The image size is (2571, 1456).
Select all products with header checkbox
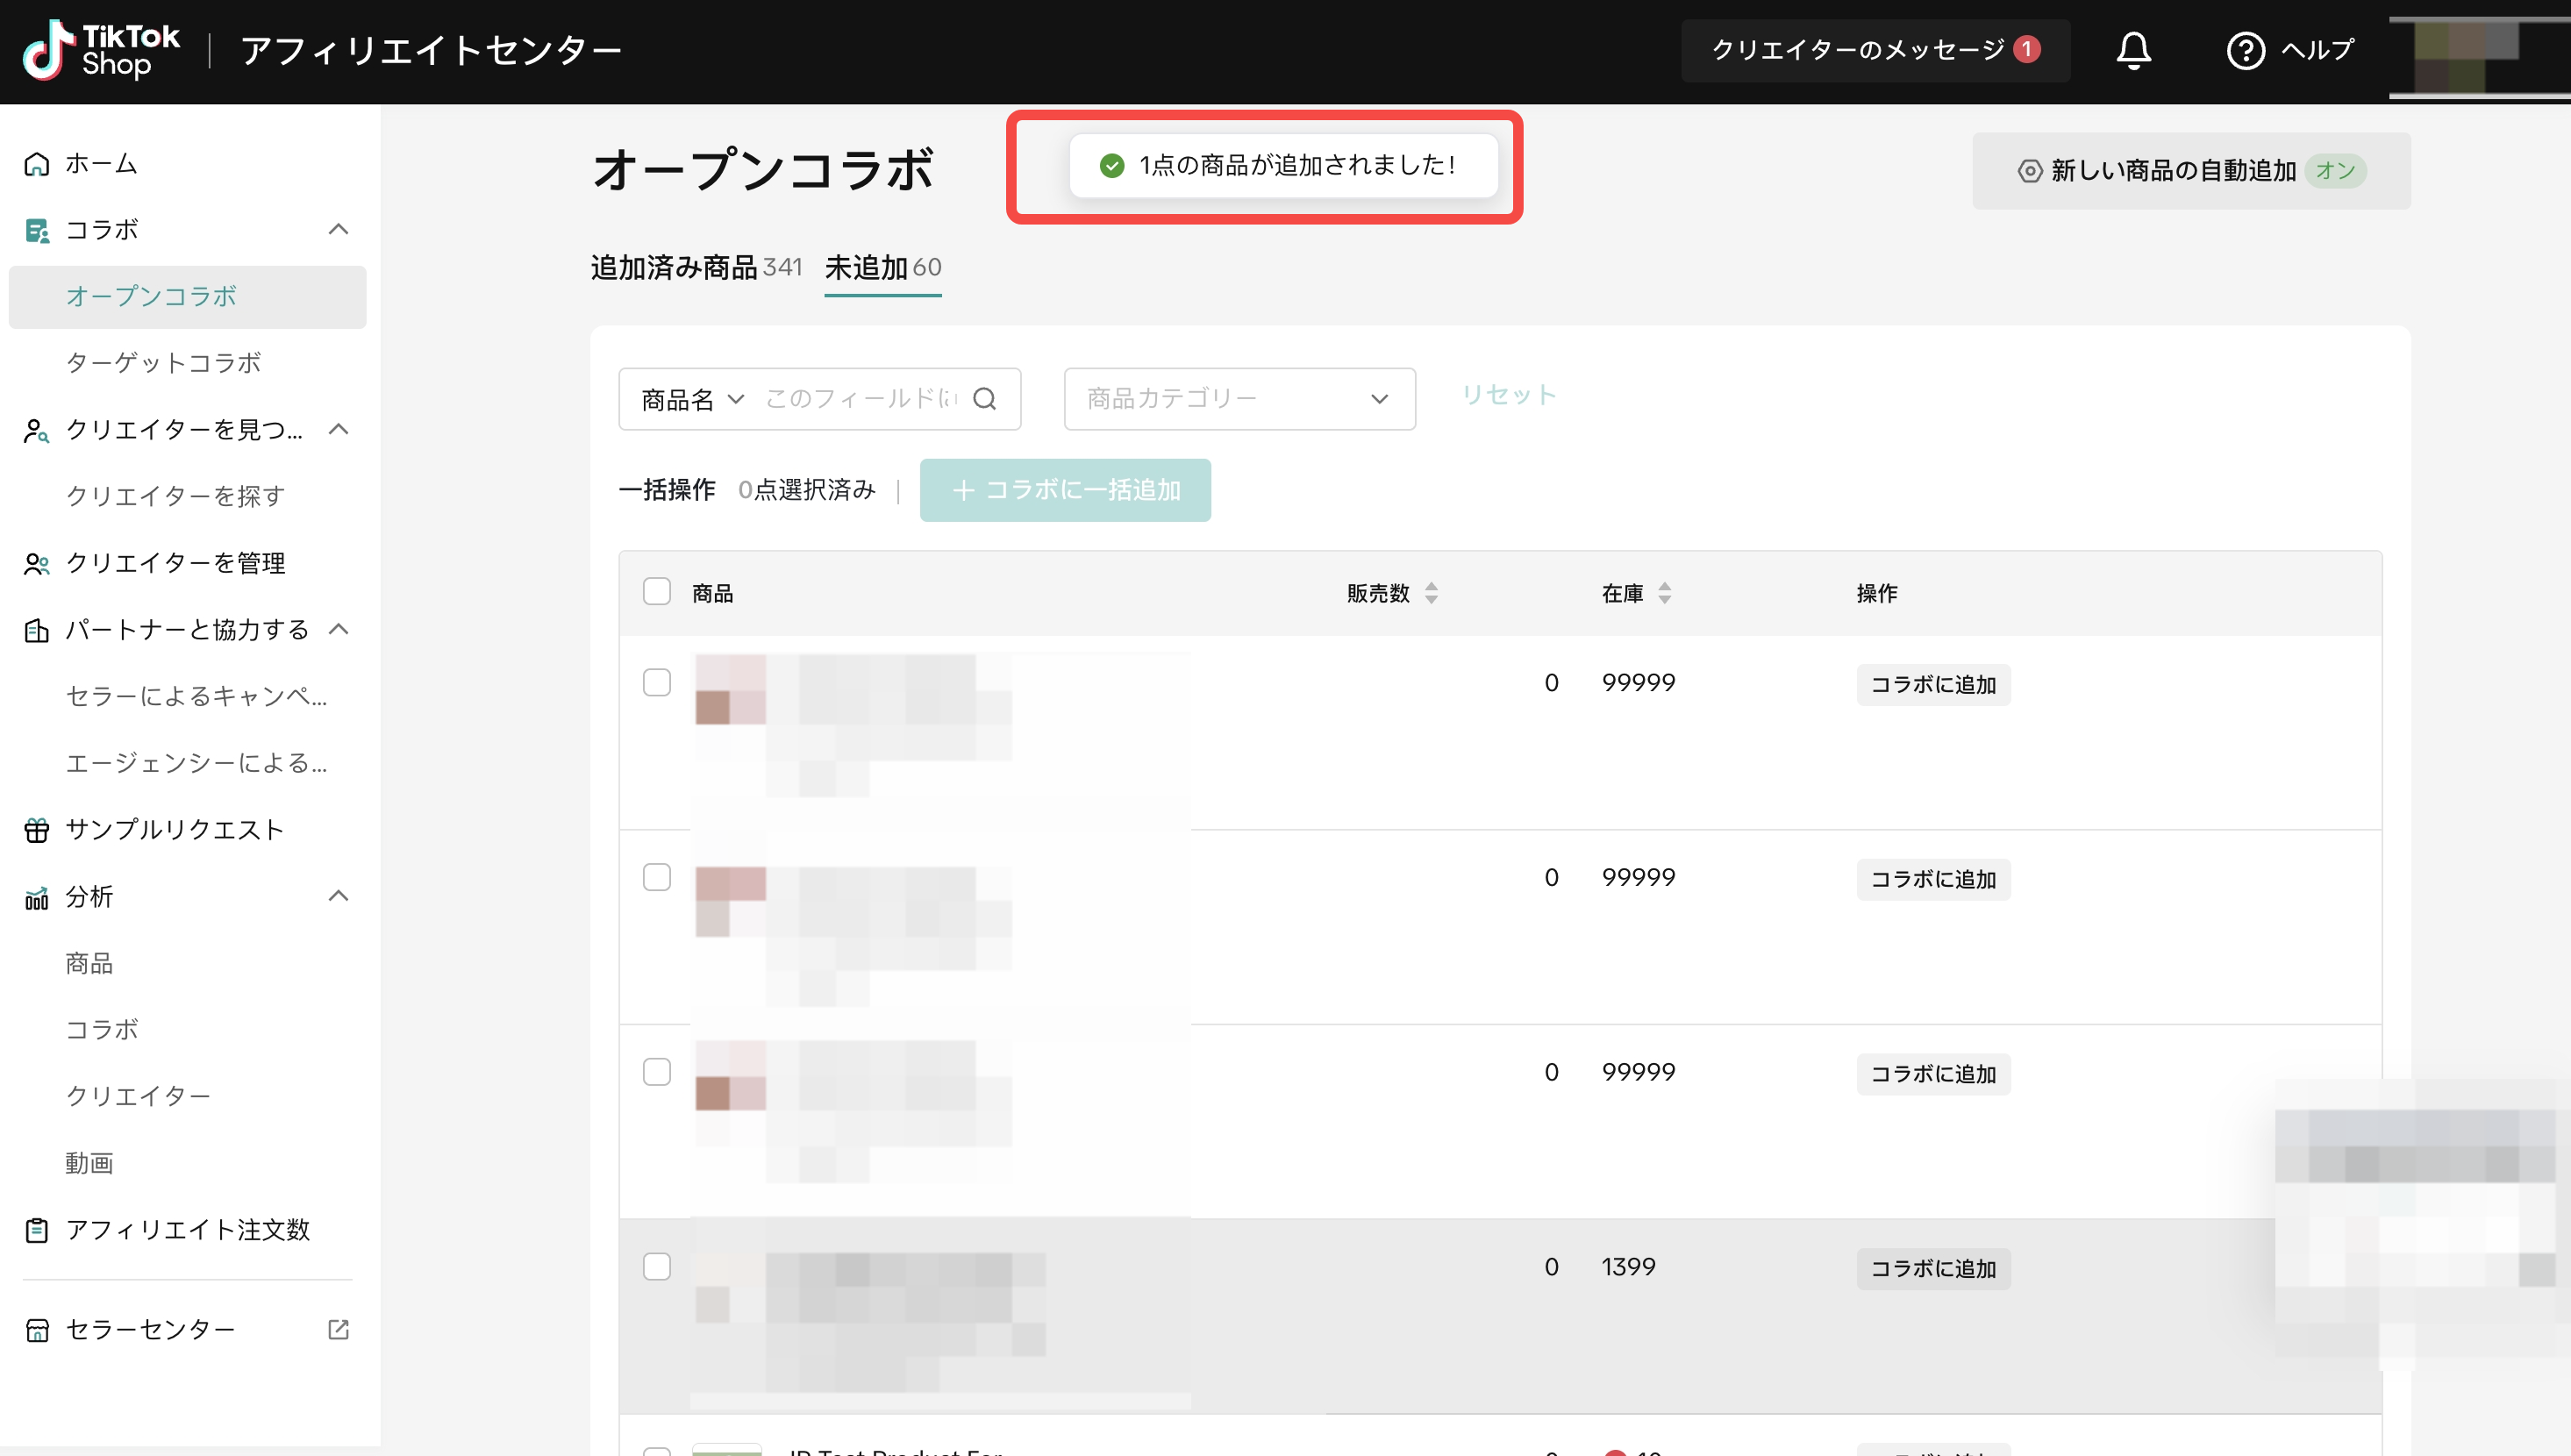click(x=657, y=592)
